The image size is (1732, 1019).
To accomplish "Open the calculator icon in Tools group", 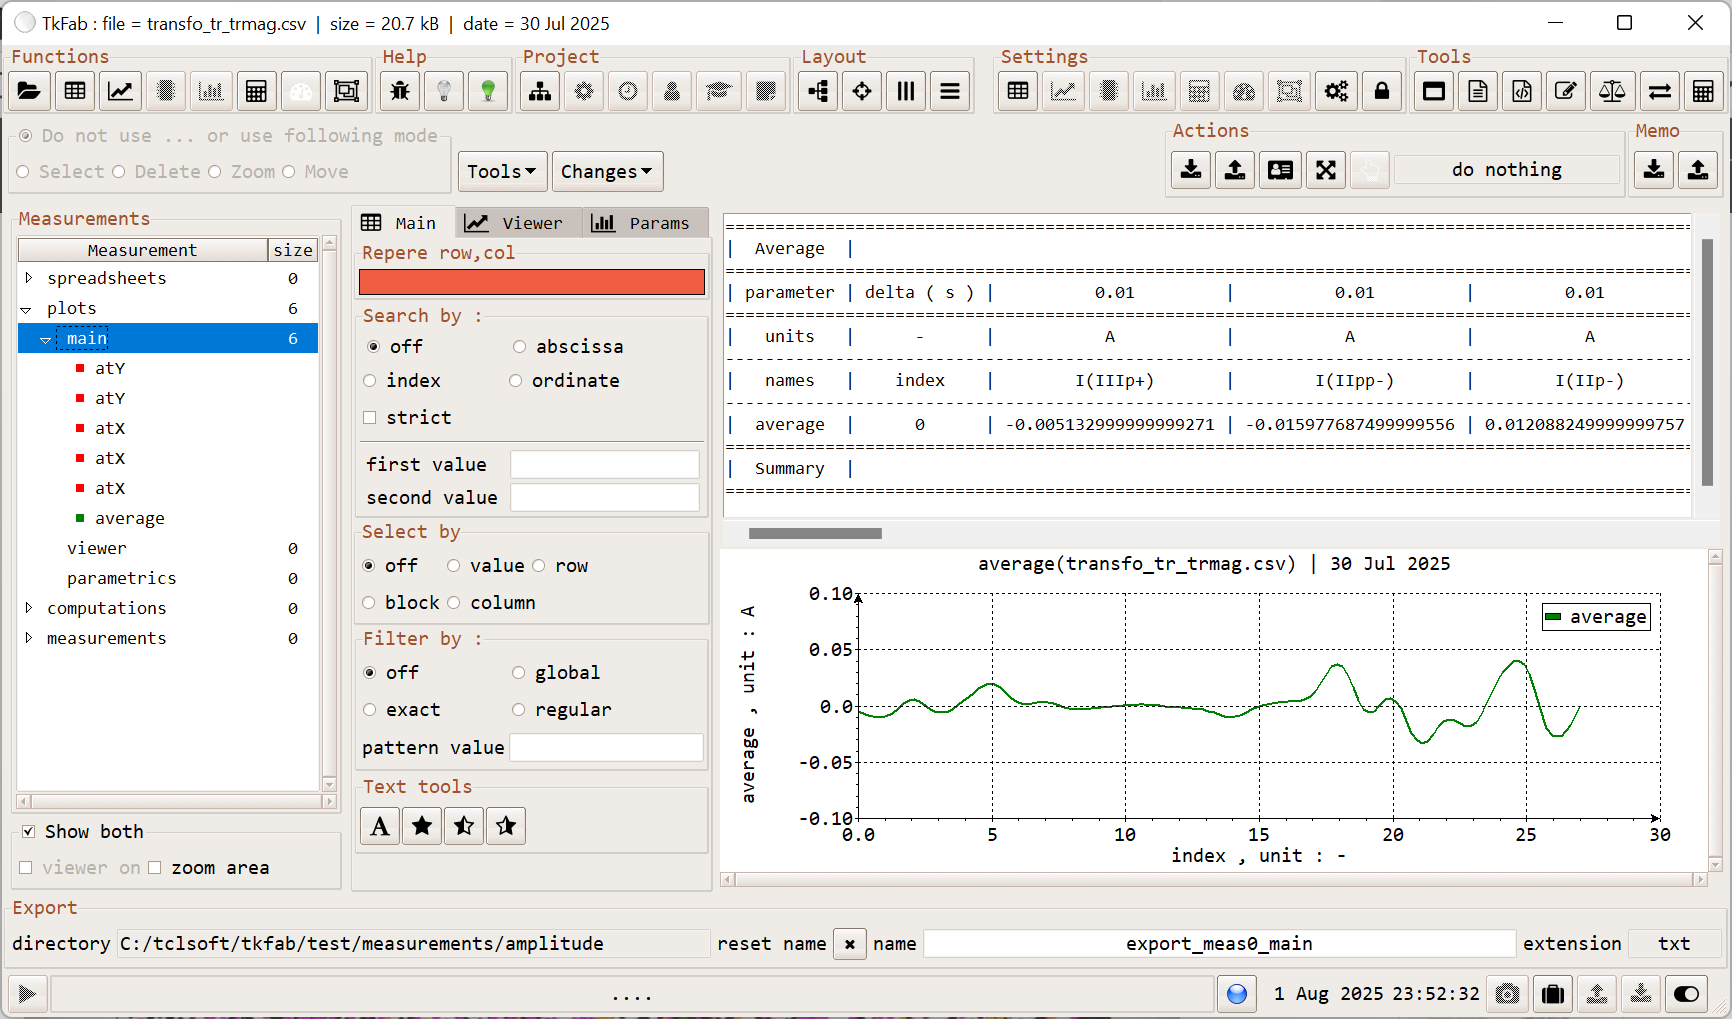I will (1705, 91).
